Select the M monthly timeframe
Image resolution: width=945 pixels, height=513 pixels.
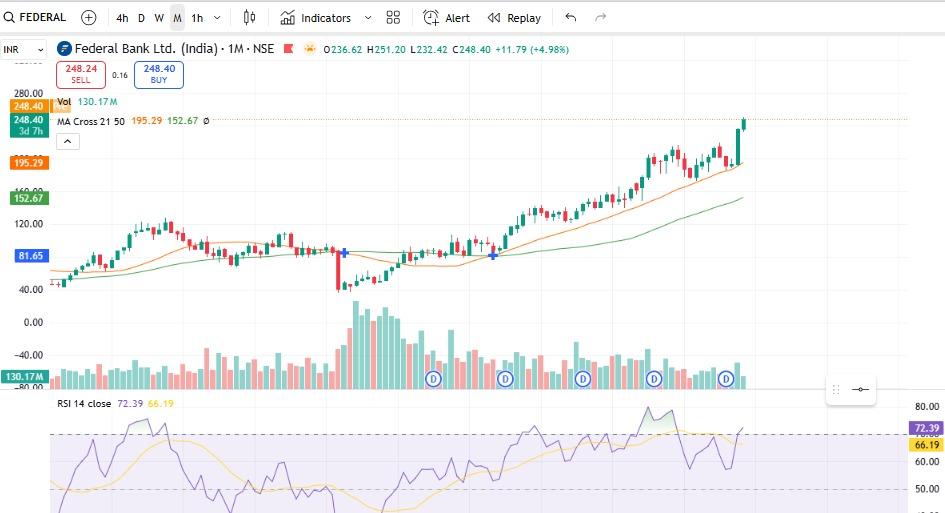point(177,18)
